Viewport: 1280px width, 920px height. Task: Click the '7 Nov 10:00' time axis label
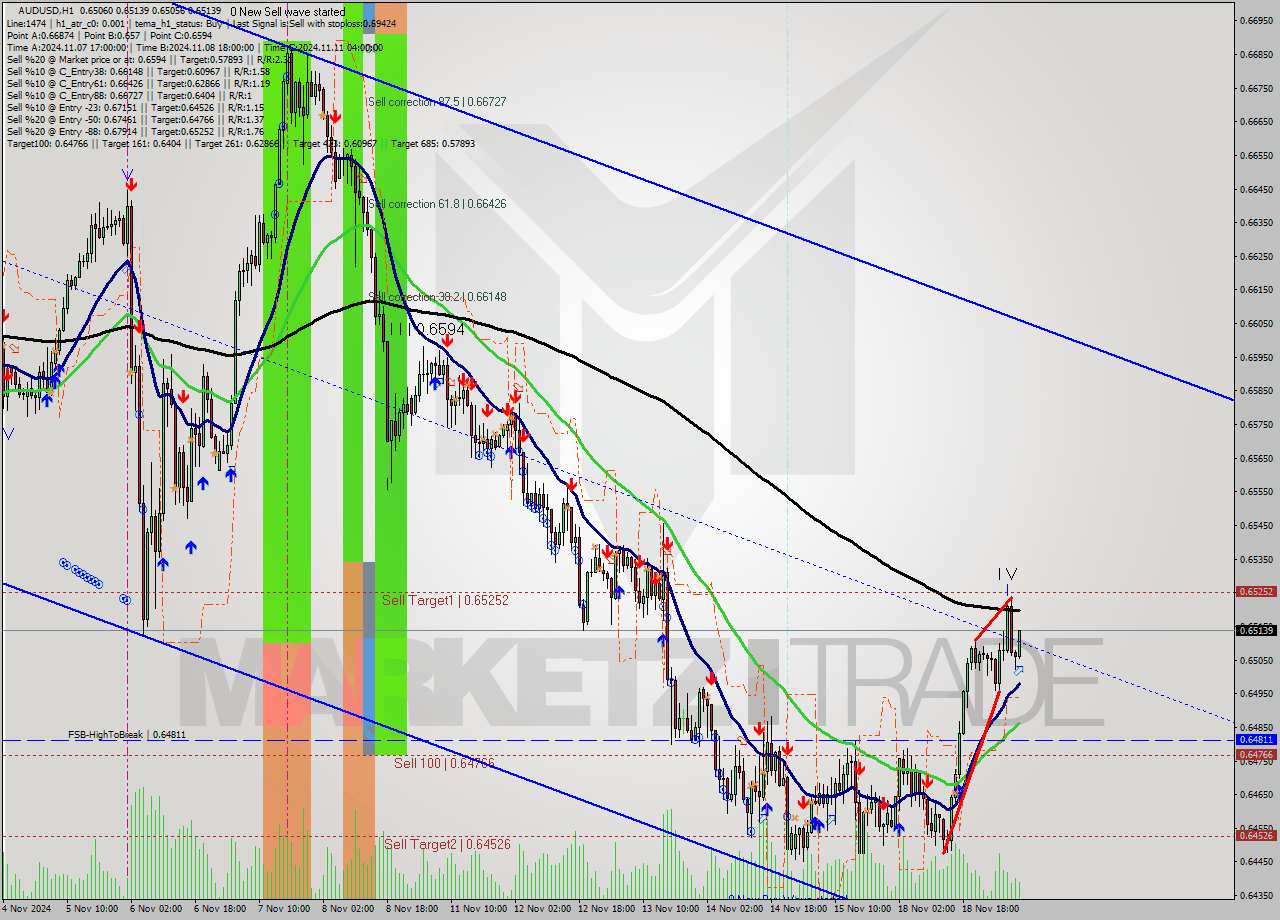pyautogui.click(x=285, y=910)
